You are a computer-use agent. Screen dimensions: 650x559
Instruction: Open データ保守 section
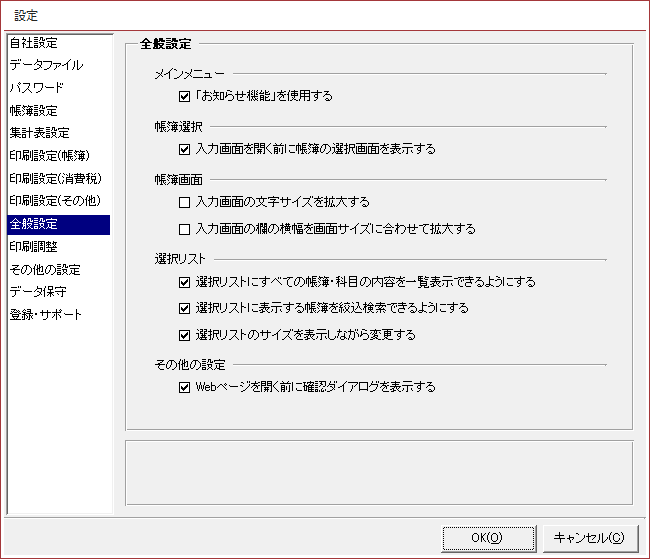(40, 292)
